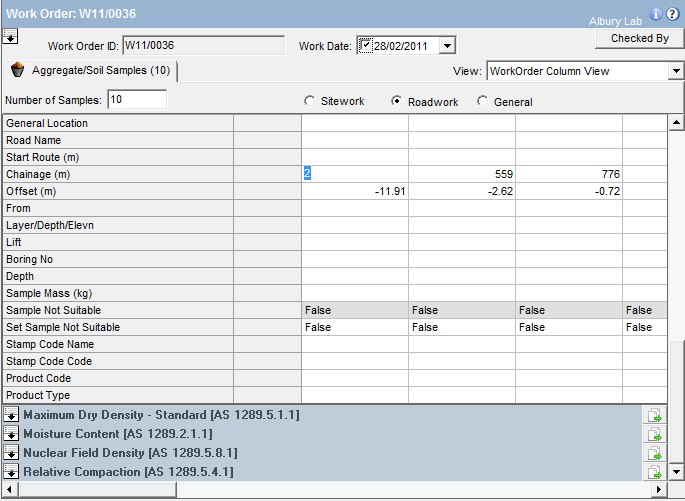Image resolution: width=685 pixels, height=501 pixels.
Task: Click export icon for Relative Compaction row
Action: point(655,472)
